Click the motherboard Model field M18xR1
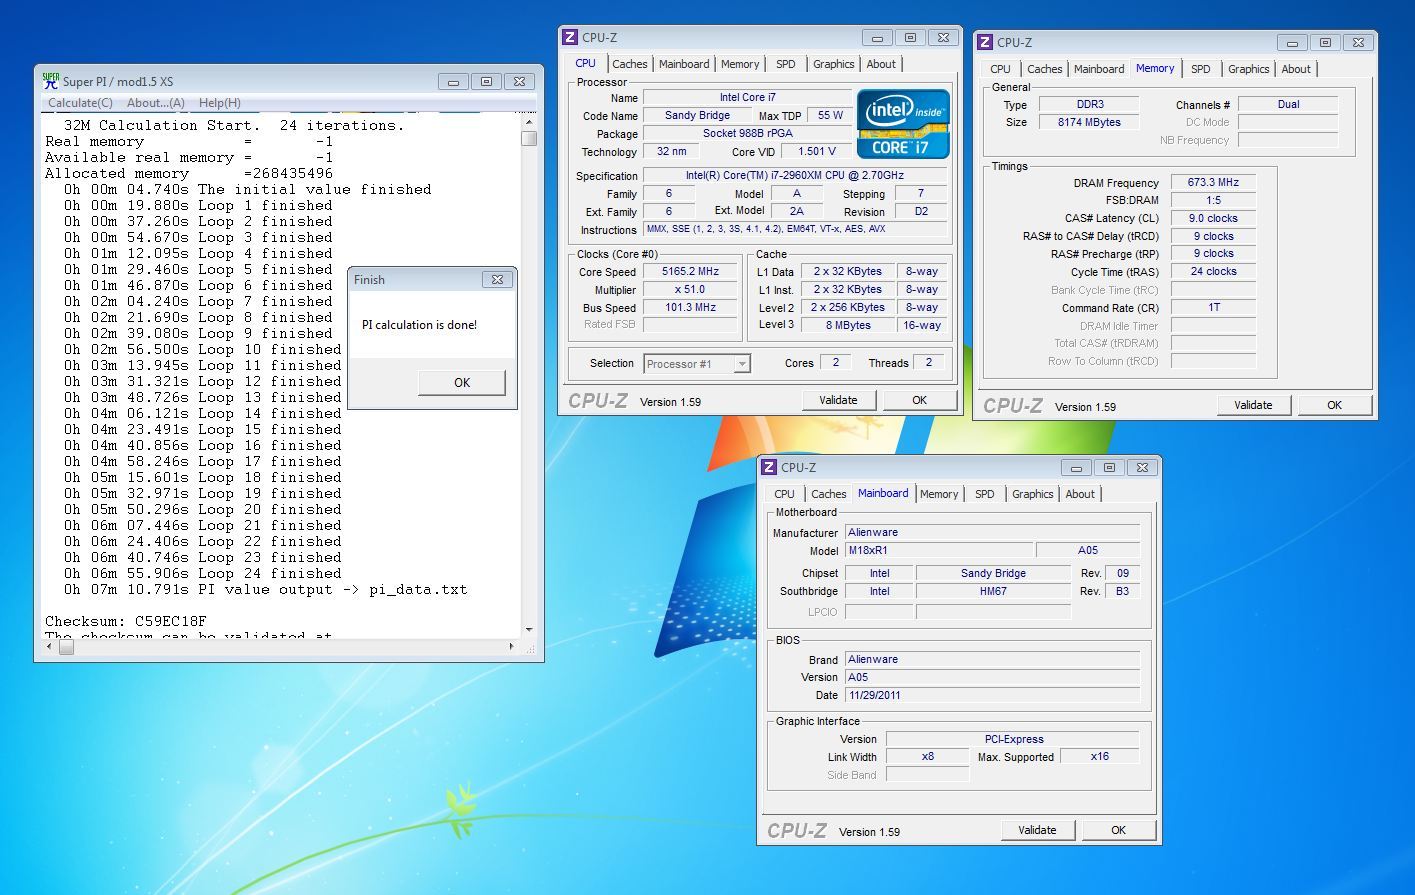 coord(938,550)
